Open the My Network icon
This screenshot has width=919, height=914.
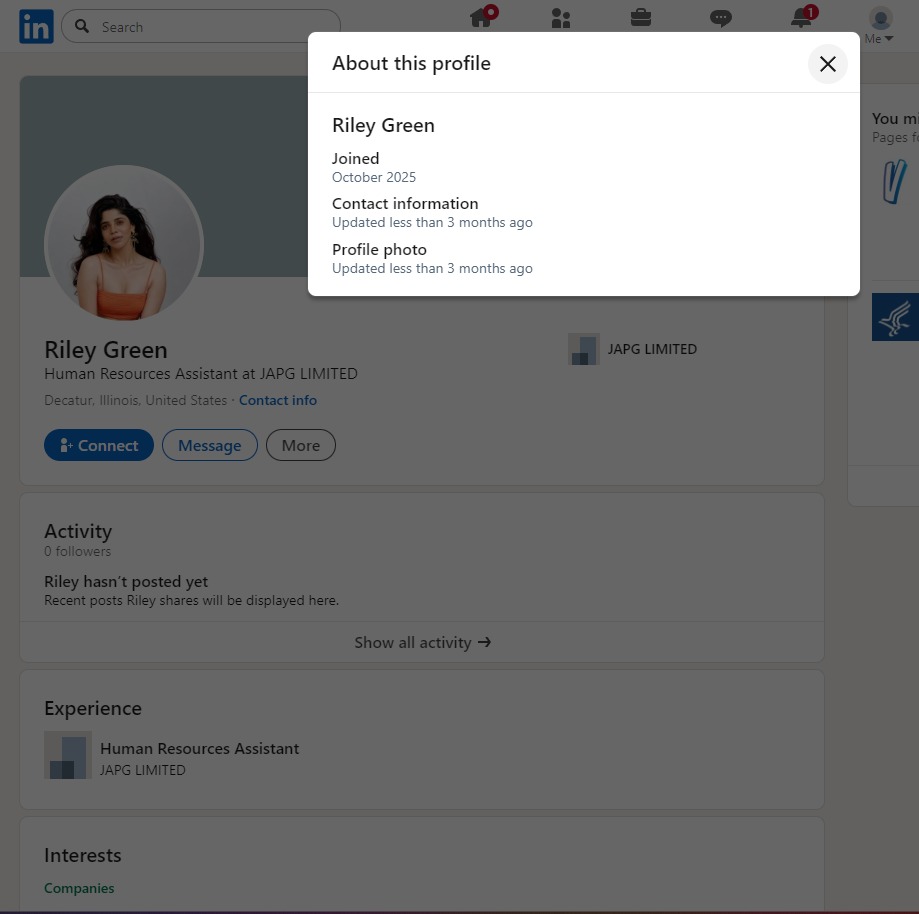pyautogui.click(x=561, y=18)
